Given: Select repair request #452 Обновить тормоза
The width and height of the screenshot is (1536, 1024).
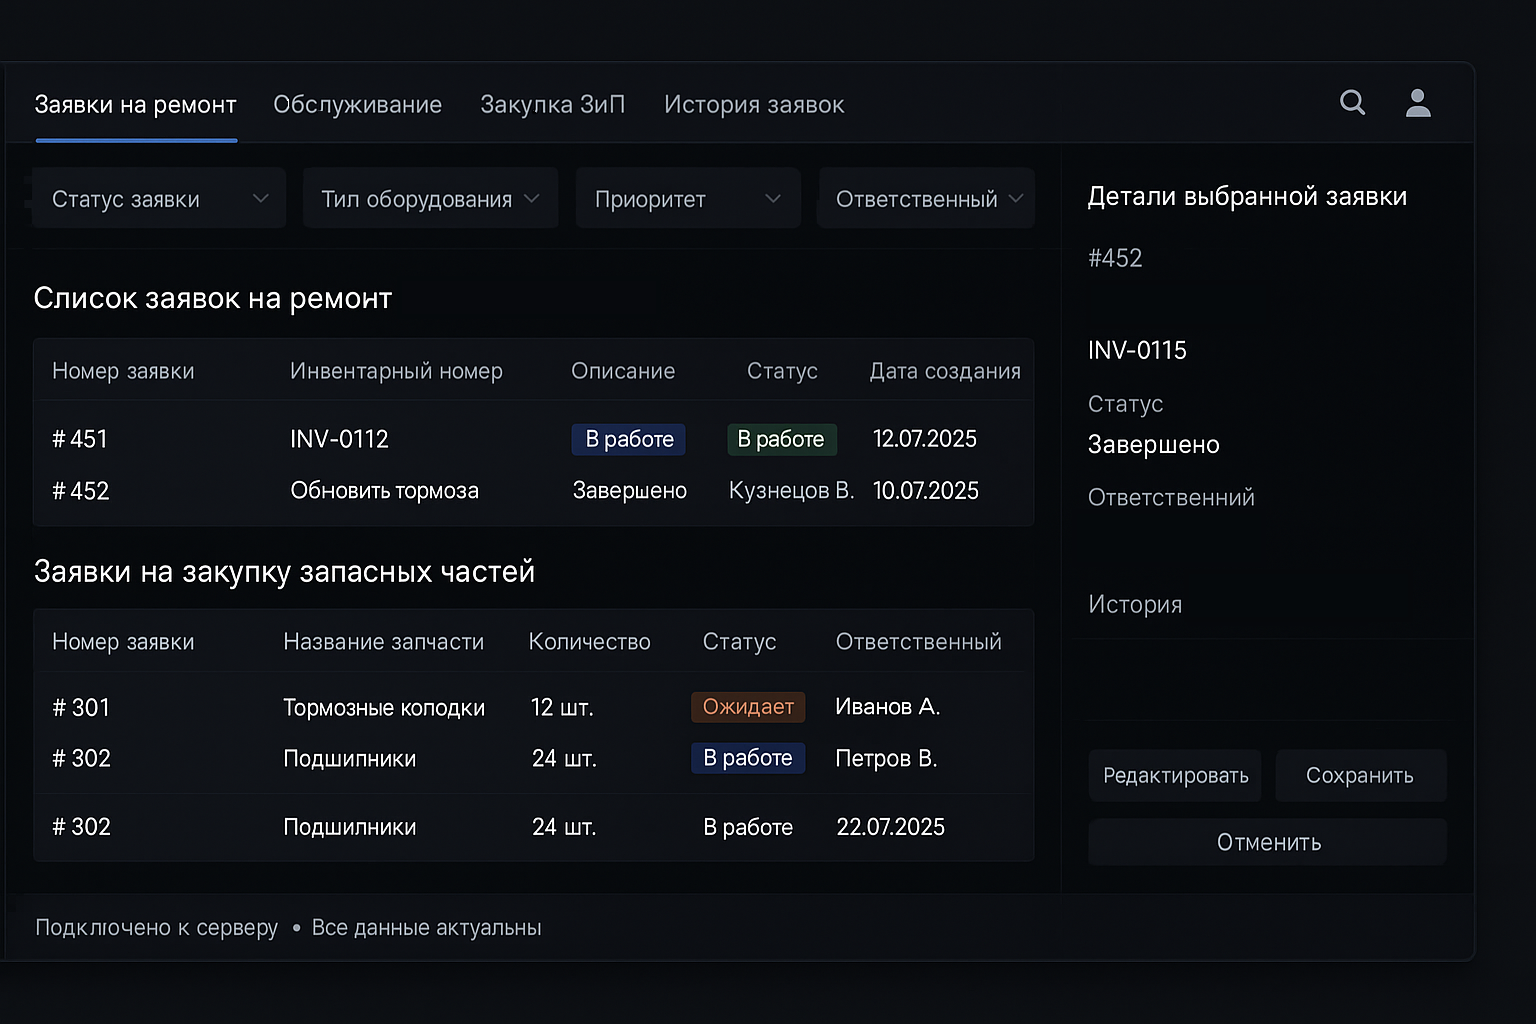Looking at the screenshot, I should [384, 491].
